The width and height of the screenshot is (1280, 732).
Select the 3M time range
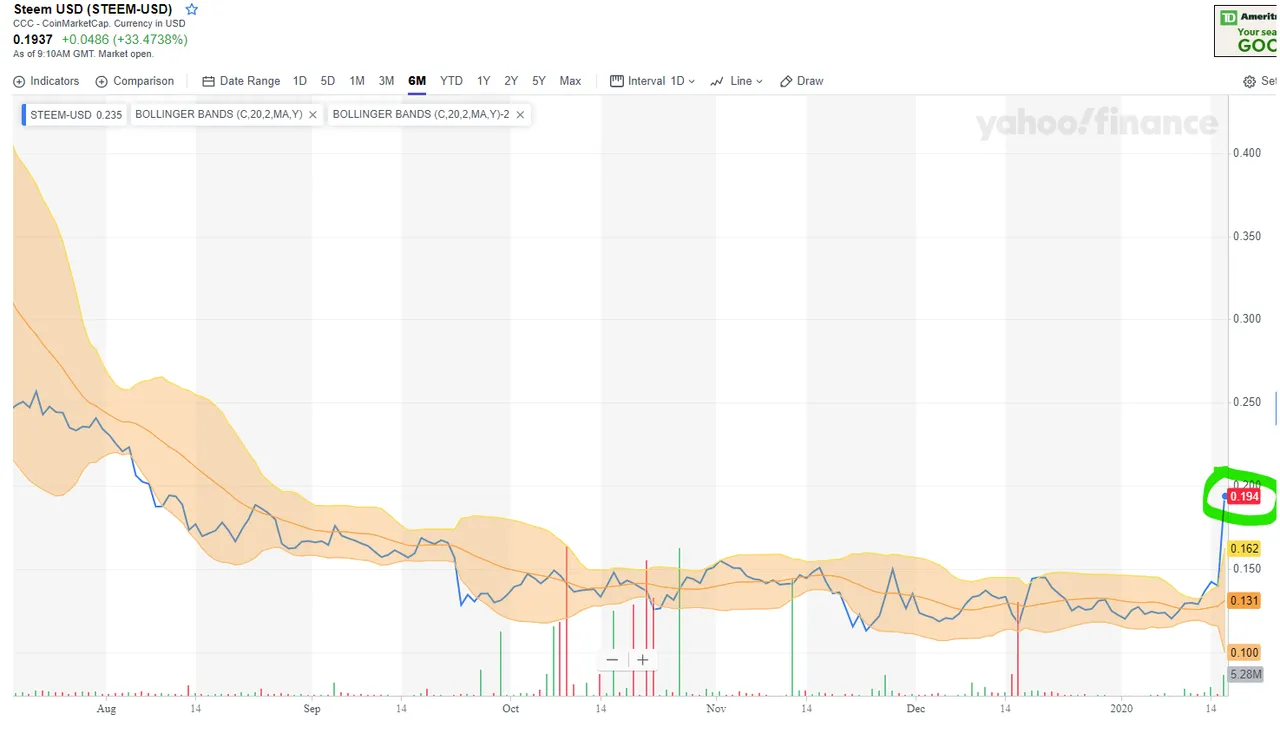pyautogui.click(x=386, y=81)
